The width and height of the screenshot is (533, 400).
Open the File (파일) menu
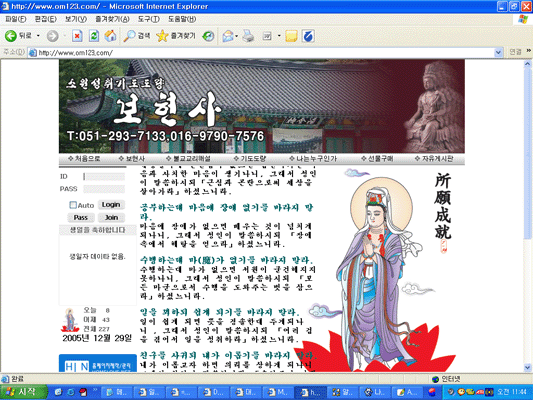(16, 19)
